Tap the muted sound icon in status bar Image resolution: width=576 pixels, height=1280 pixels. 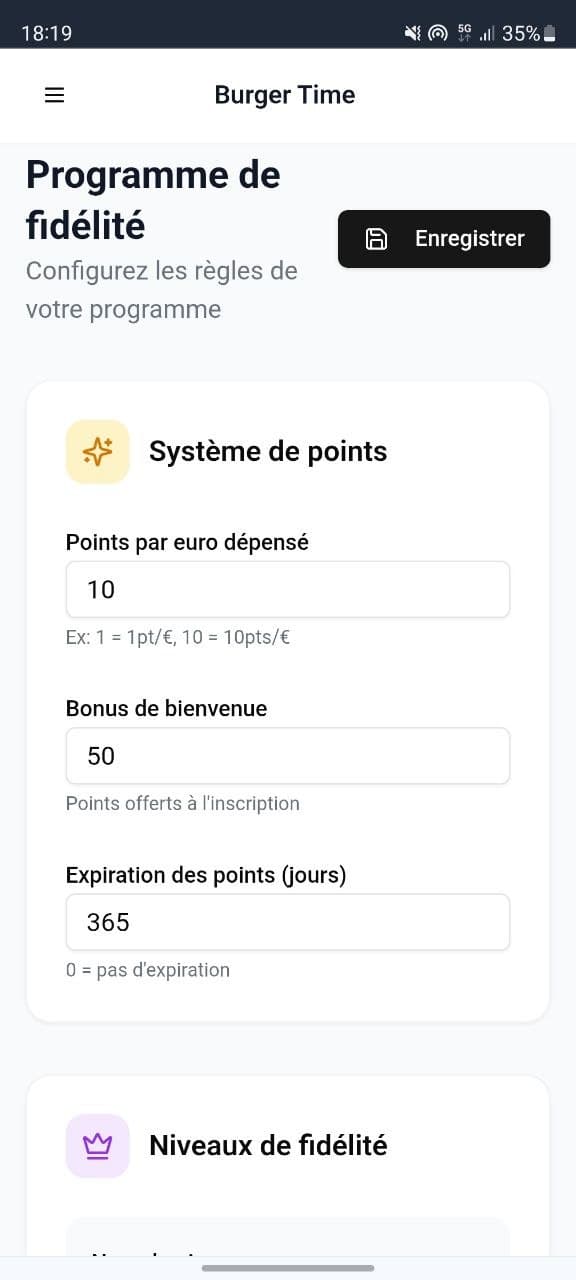coord(413,32)
